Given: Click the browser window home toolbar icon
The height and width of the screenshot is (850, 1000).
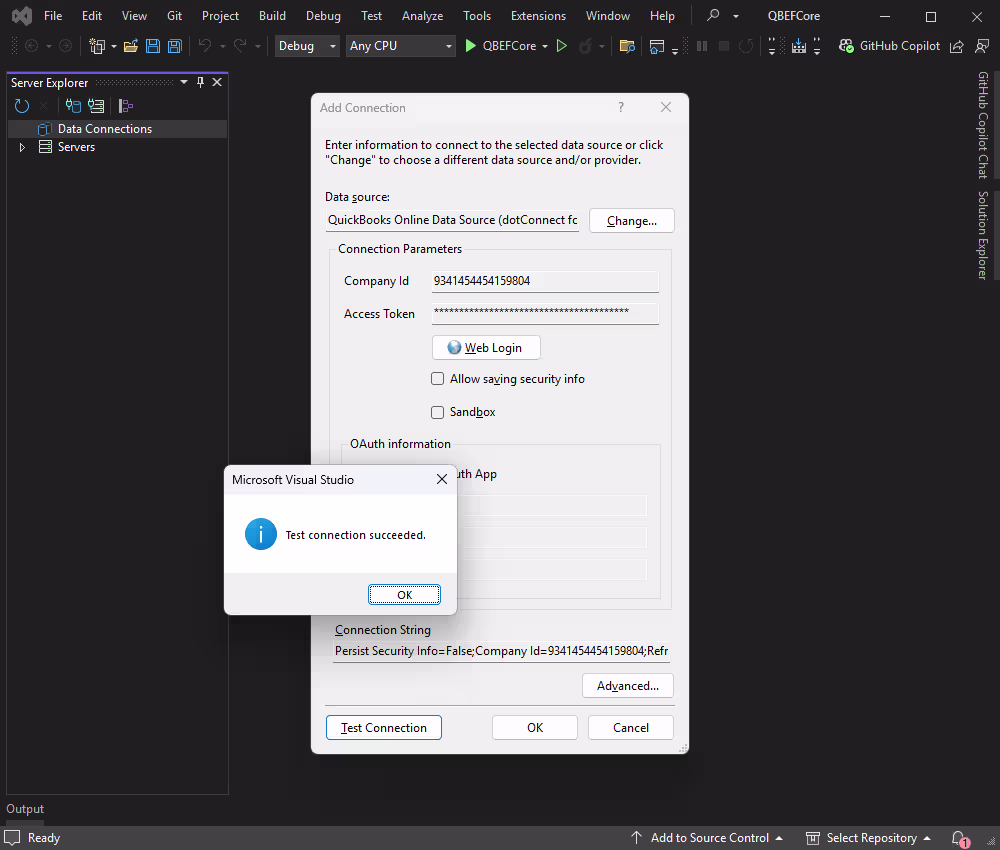Looking at the screenshot, I should [x=656, y=46].
